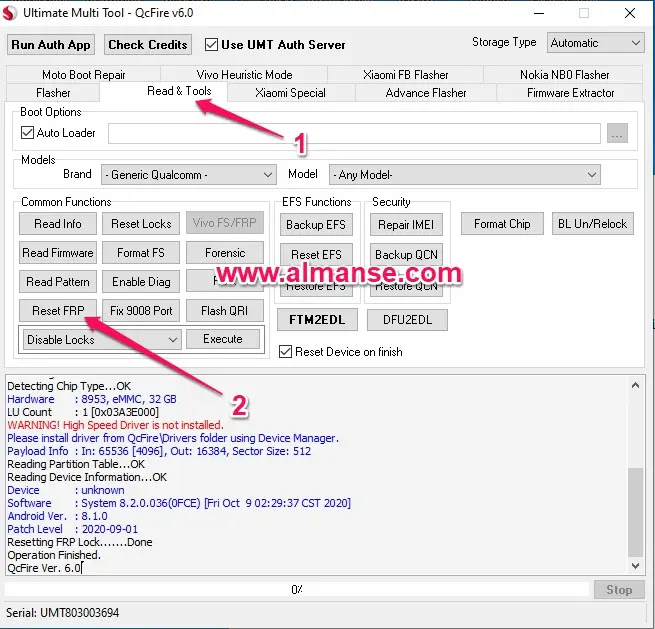This screenshot has height=629, width=655.
Task: Select Xiaomi FB Flasher tab
Action: pyautogui.click(x=406, y=75)
